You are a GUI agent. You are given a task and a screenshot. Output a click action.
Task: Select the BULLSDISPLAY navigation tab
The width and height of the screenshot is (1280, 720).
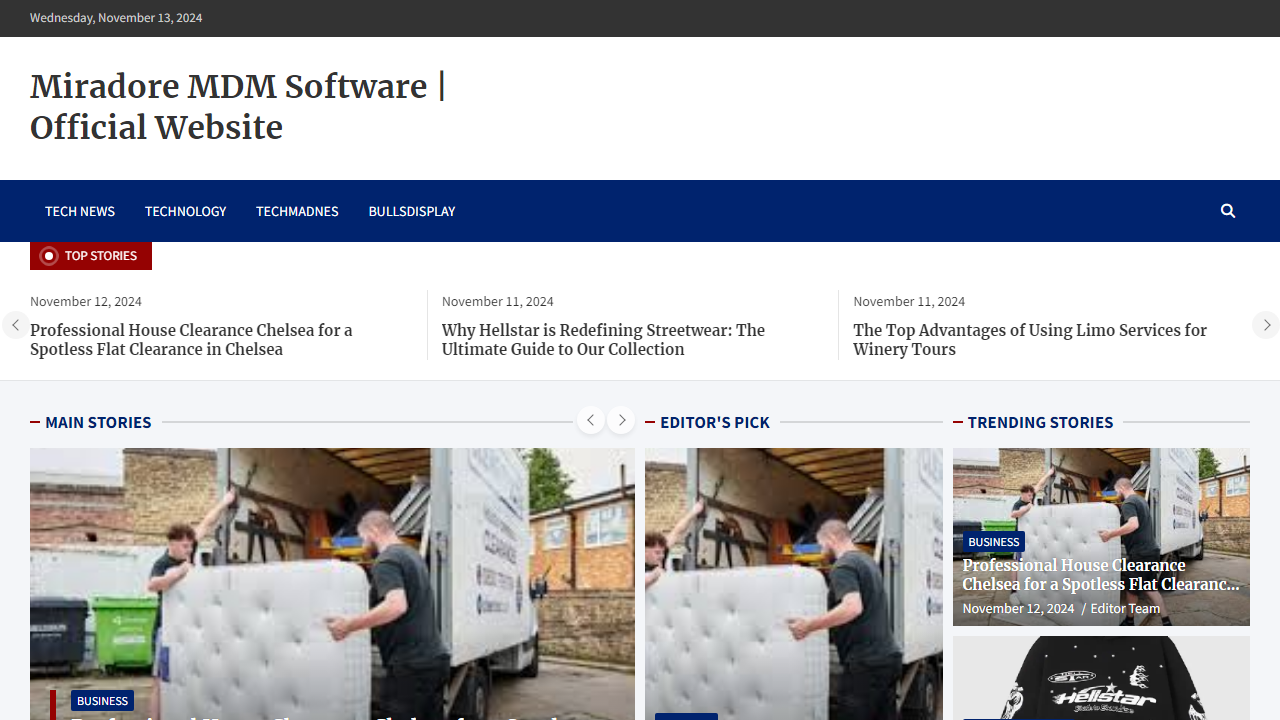411,211
